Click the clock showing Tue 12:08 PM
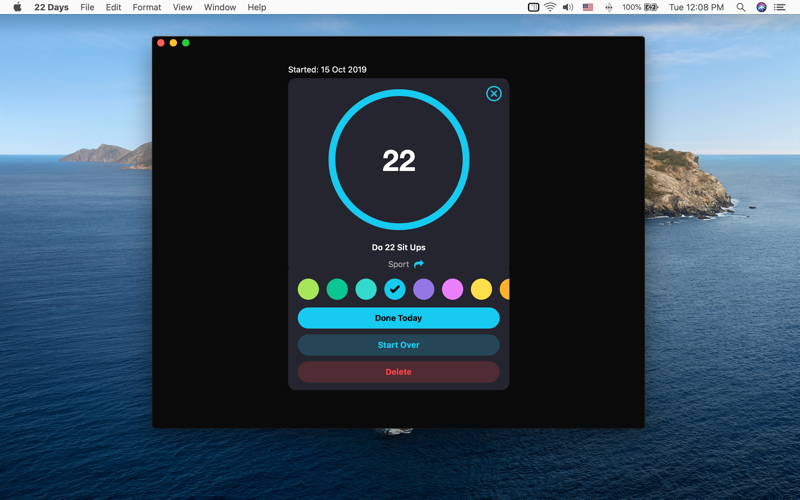The image size is (800, 500). [696, 7]
